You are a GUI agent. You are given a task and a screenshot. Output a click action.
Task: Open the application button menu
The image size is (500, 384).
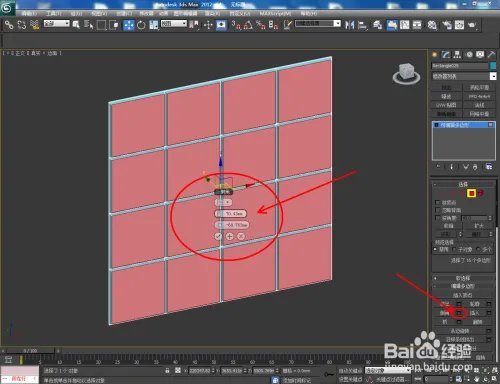click(x=7, y=7)
